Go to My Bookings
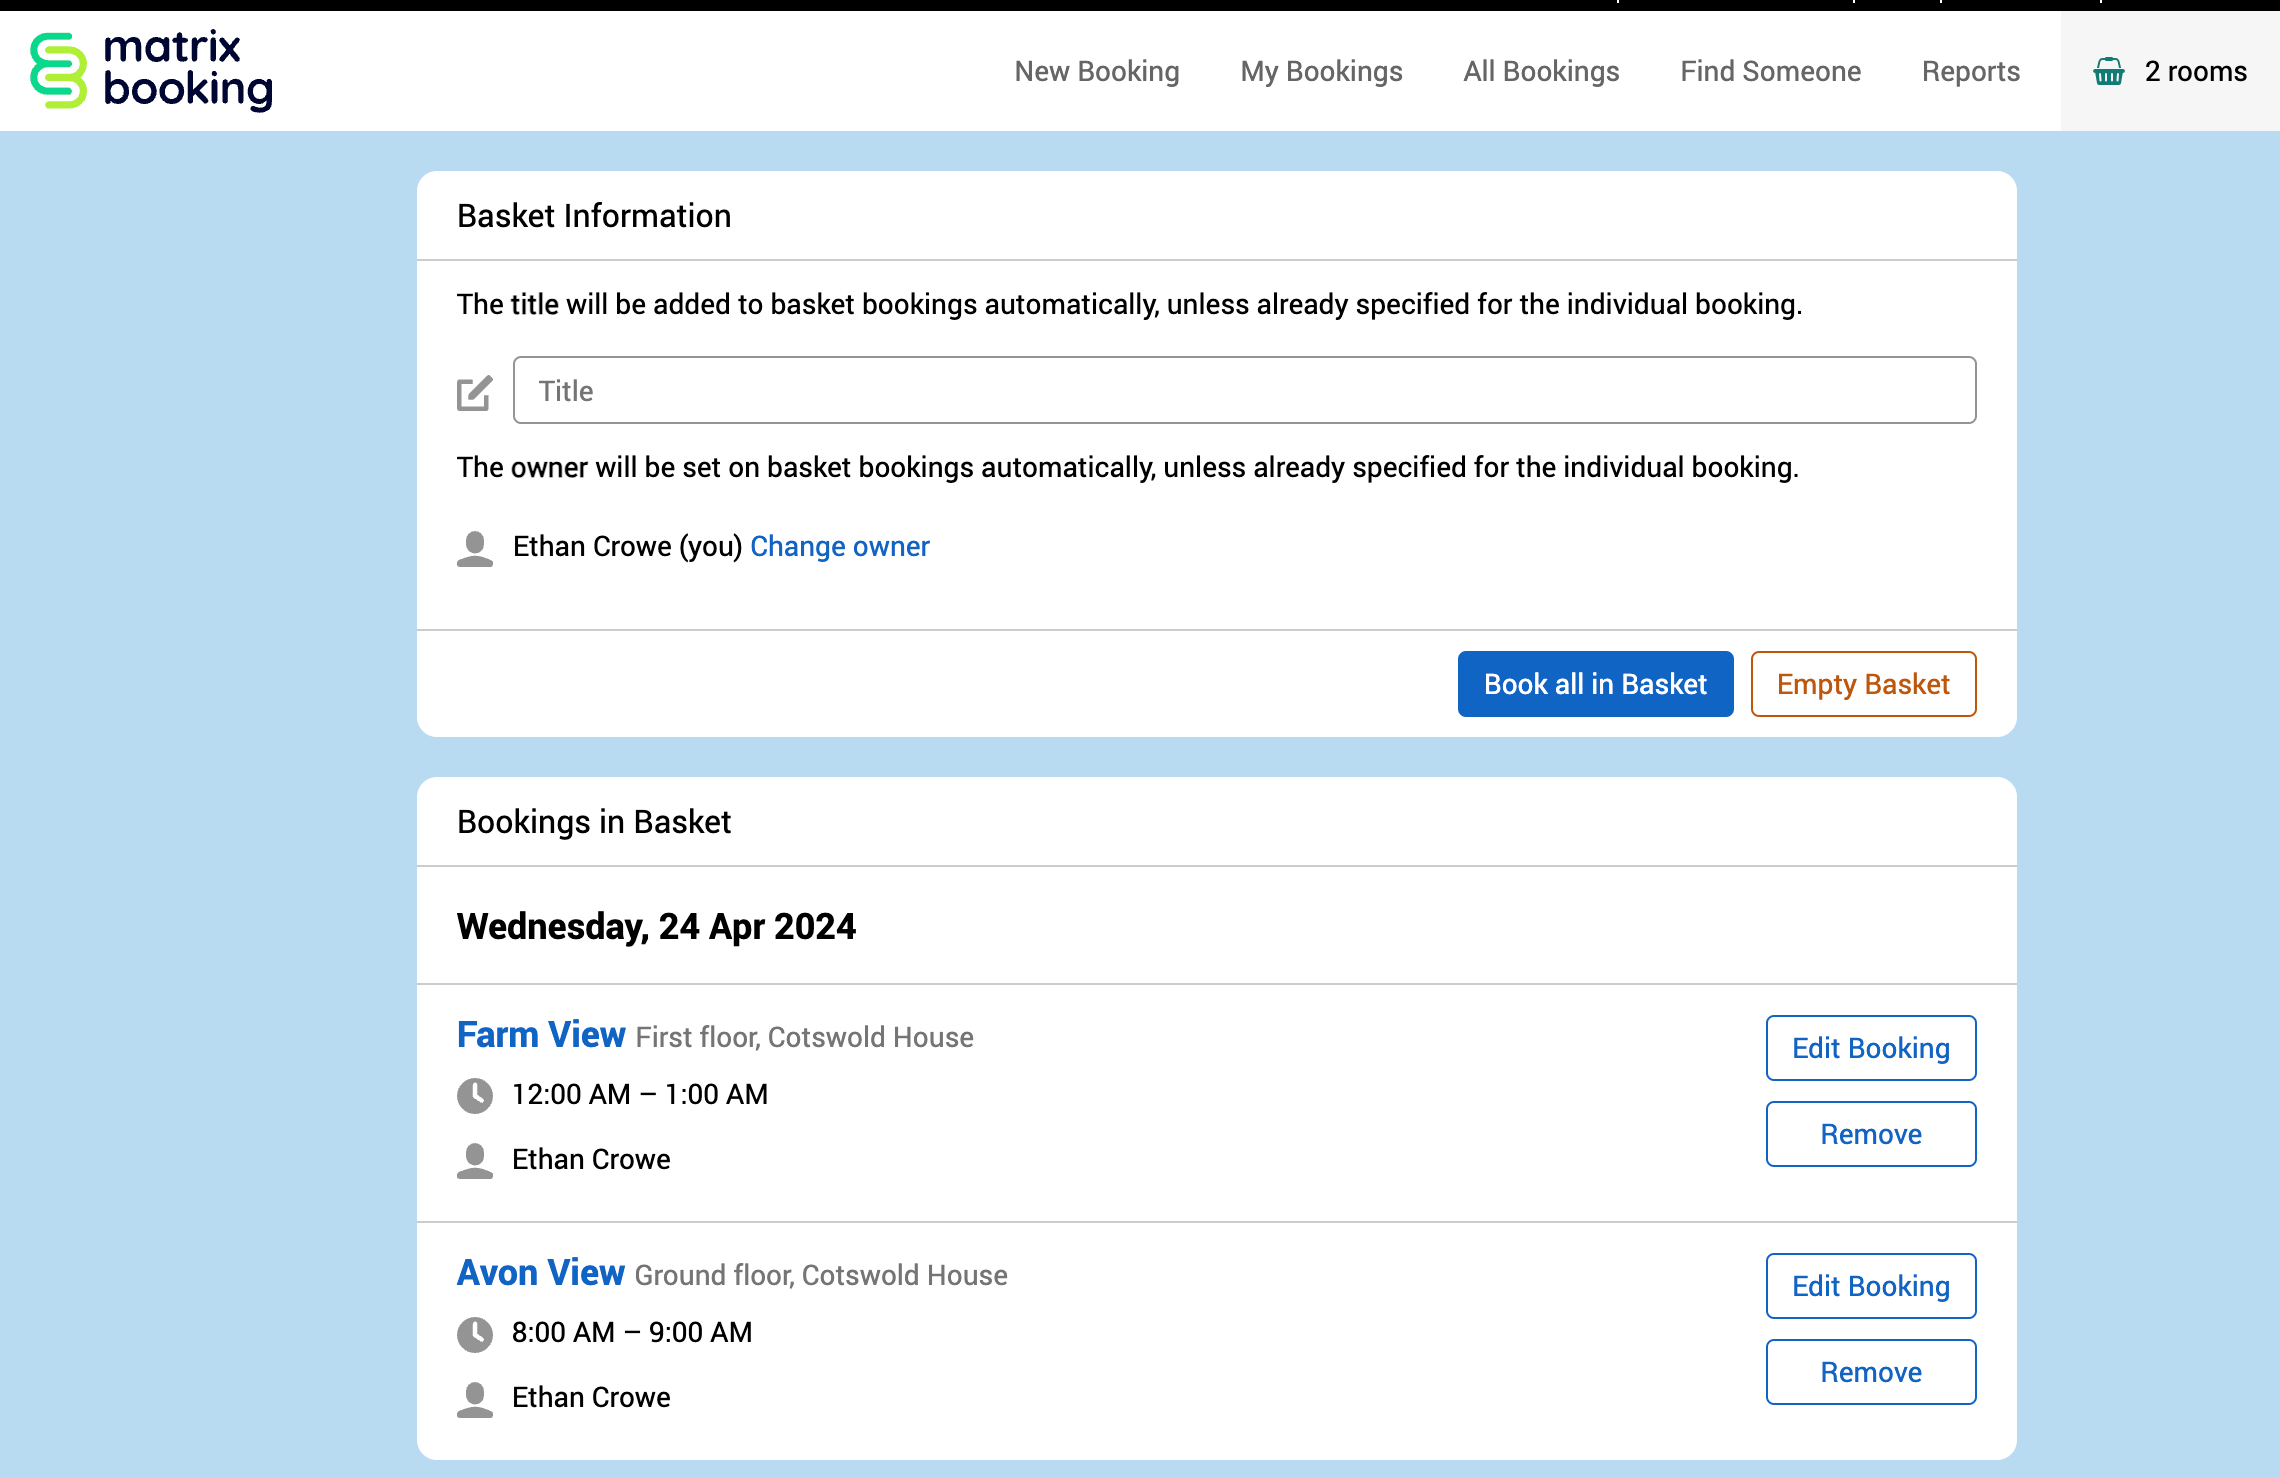This screenshot has width=2280, height=1478. 1321,71
